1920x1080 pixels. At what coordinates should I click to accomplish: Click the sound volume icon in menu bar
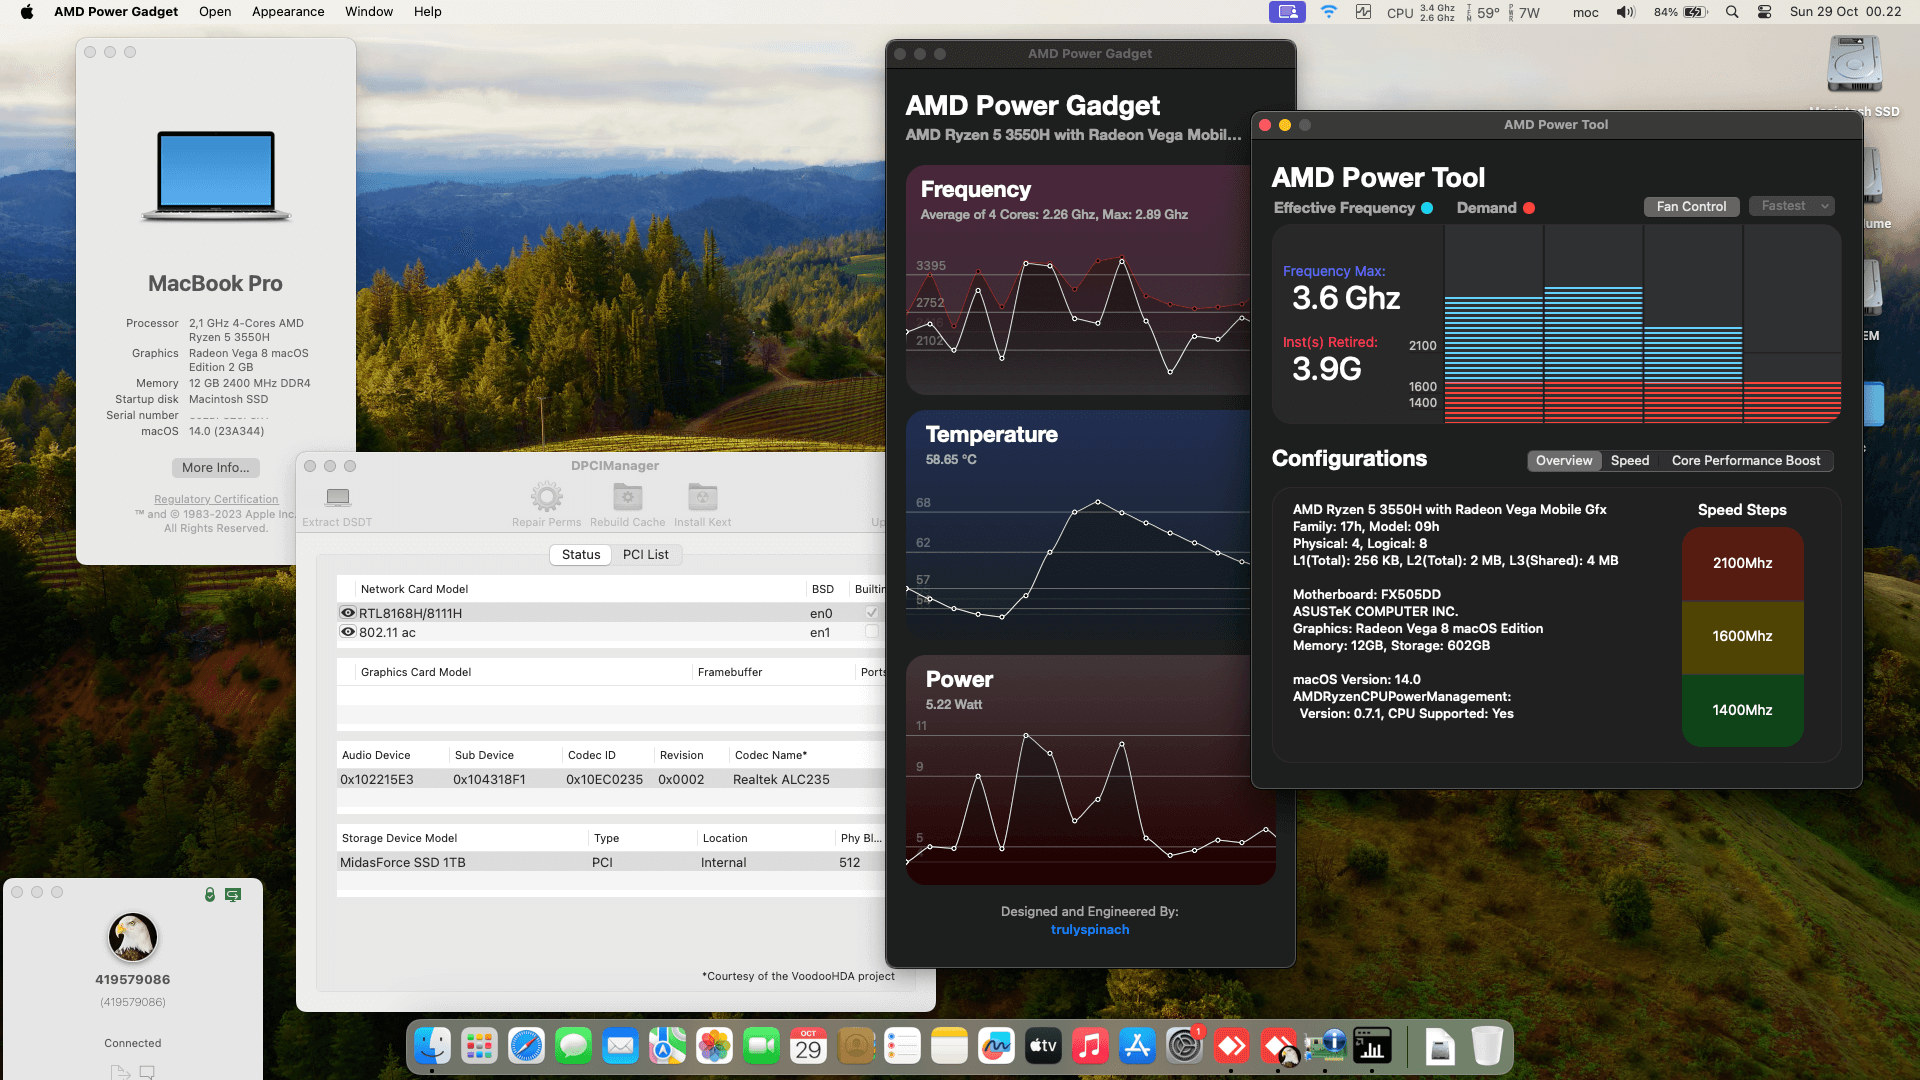(1626, 12)
